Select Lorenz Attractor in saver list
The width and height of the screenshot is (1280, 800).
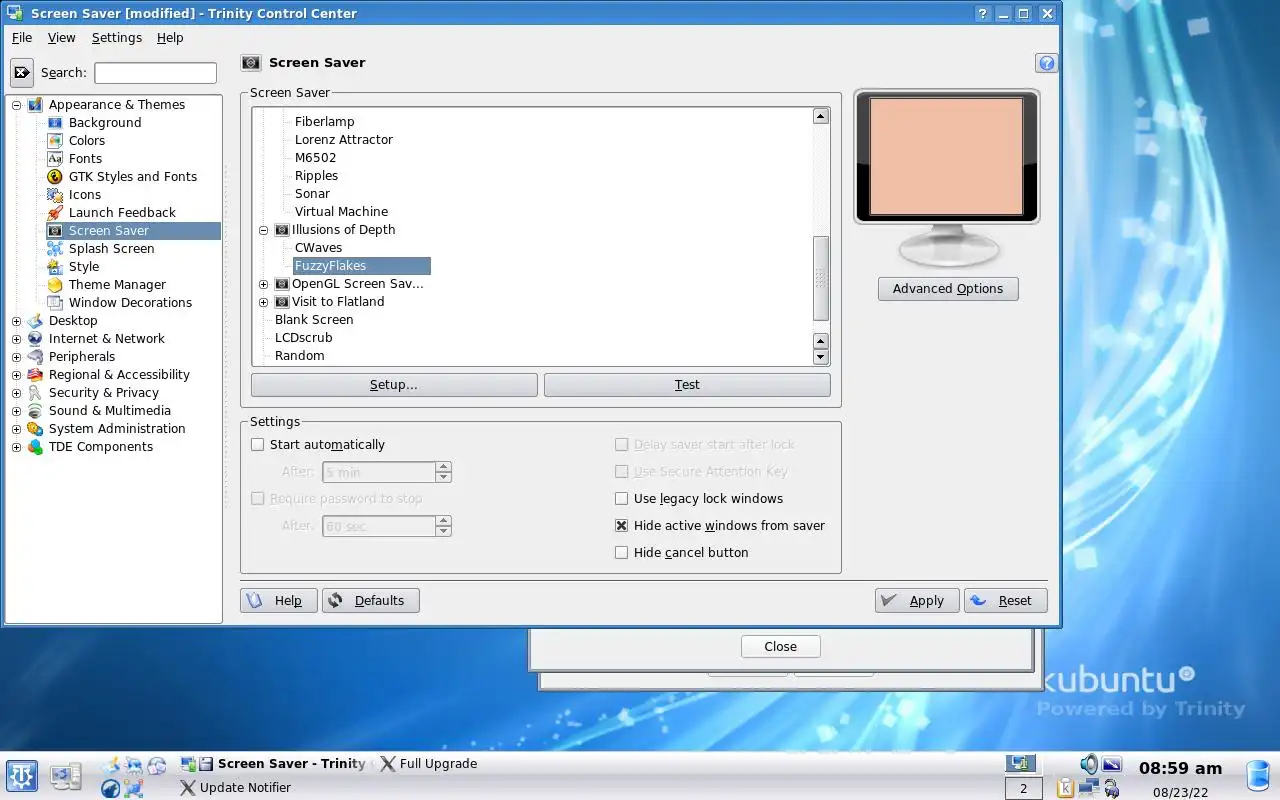coord(344,140)
